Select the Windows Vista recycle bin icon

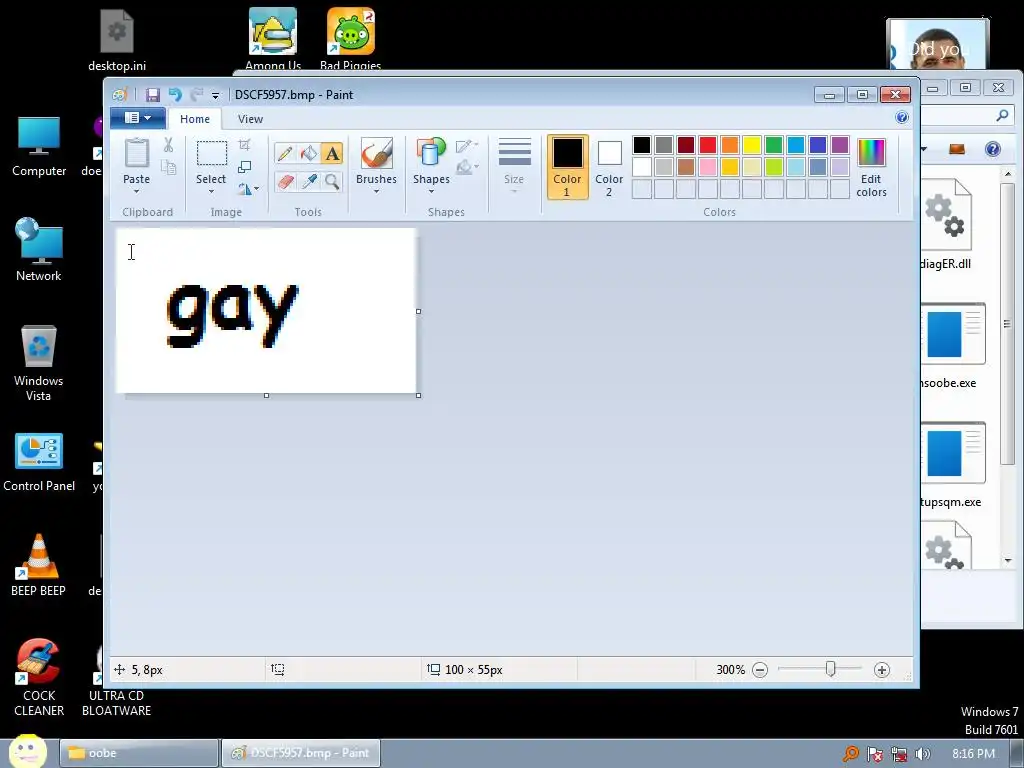(x=39, y=363)
